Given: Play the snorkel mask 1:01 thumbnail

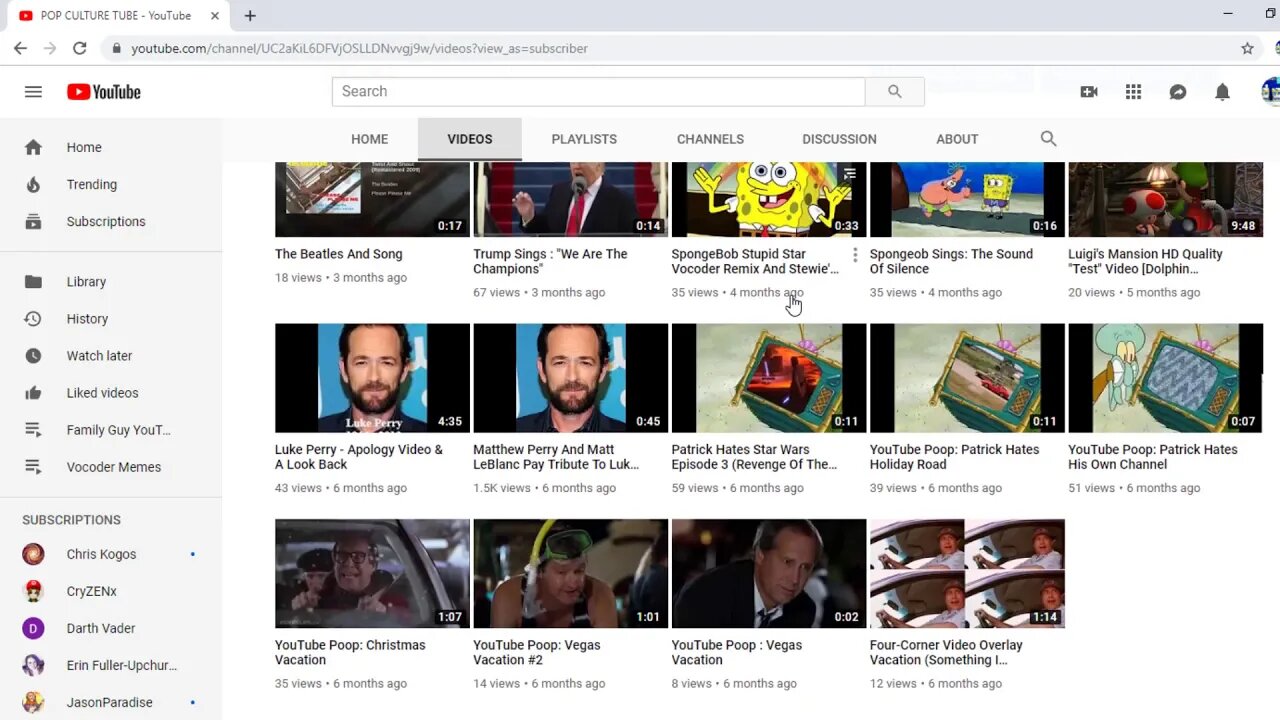Looking at the screenshot, I should click(x=570, y=573).
